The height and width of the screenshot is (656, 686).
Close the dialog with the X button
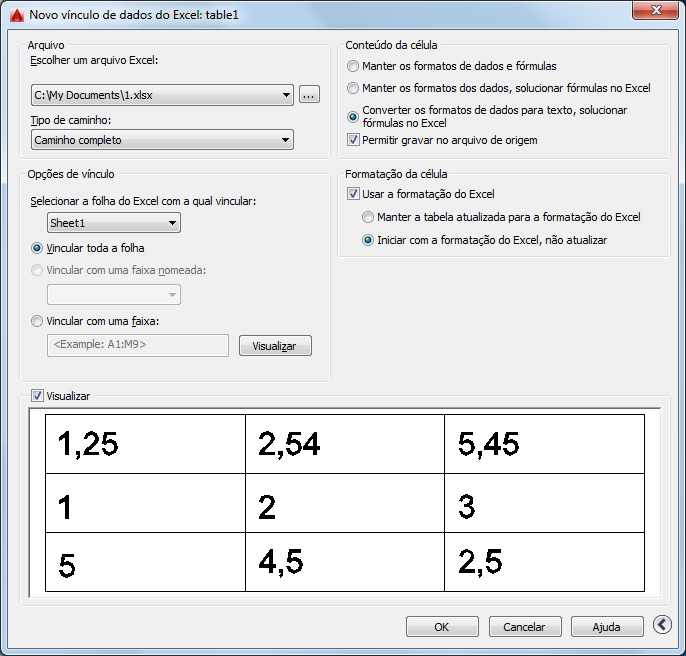[x=655, y=10]
